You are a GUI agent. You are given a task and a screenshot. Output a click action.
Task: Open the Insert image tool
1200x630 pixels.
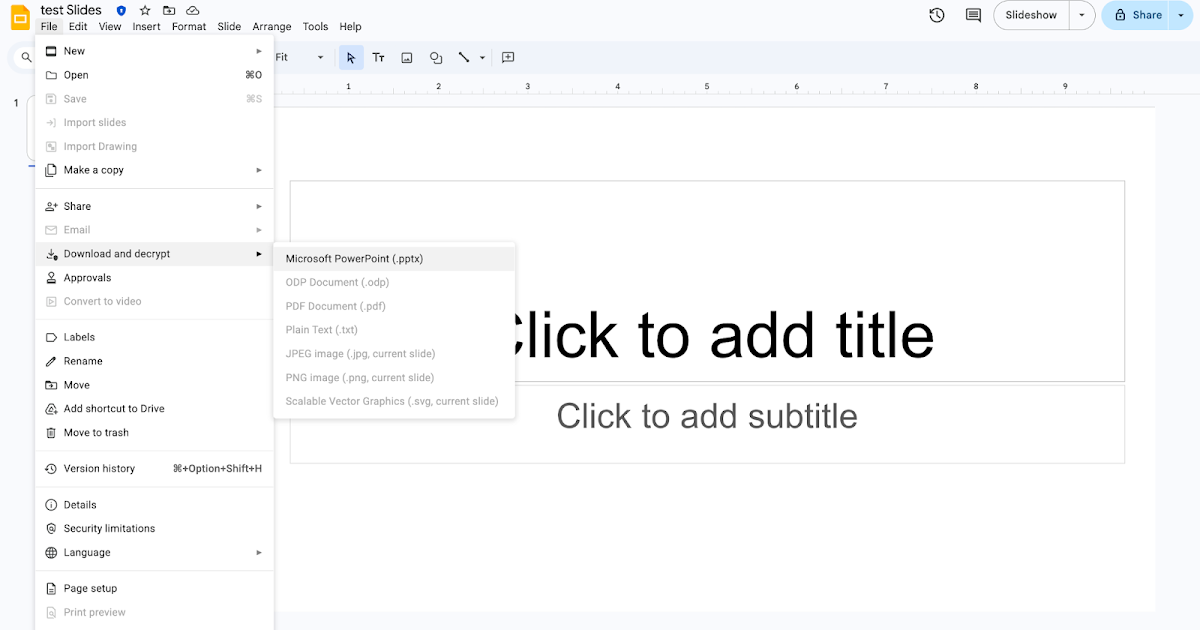pos(406,57)
